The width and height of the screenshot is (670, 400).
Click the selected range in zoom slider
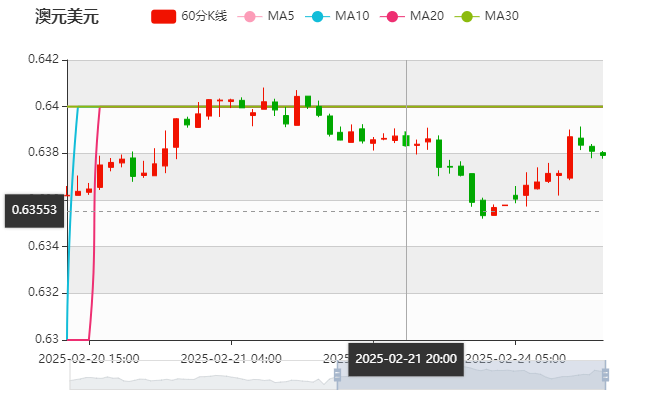471,375
